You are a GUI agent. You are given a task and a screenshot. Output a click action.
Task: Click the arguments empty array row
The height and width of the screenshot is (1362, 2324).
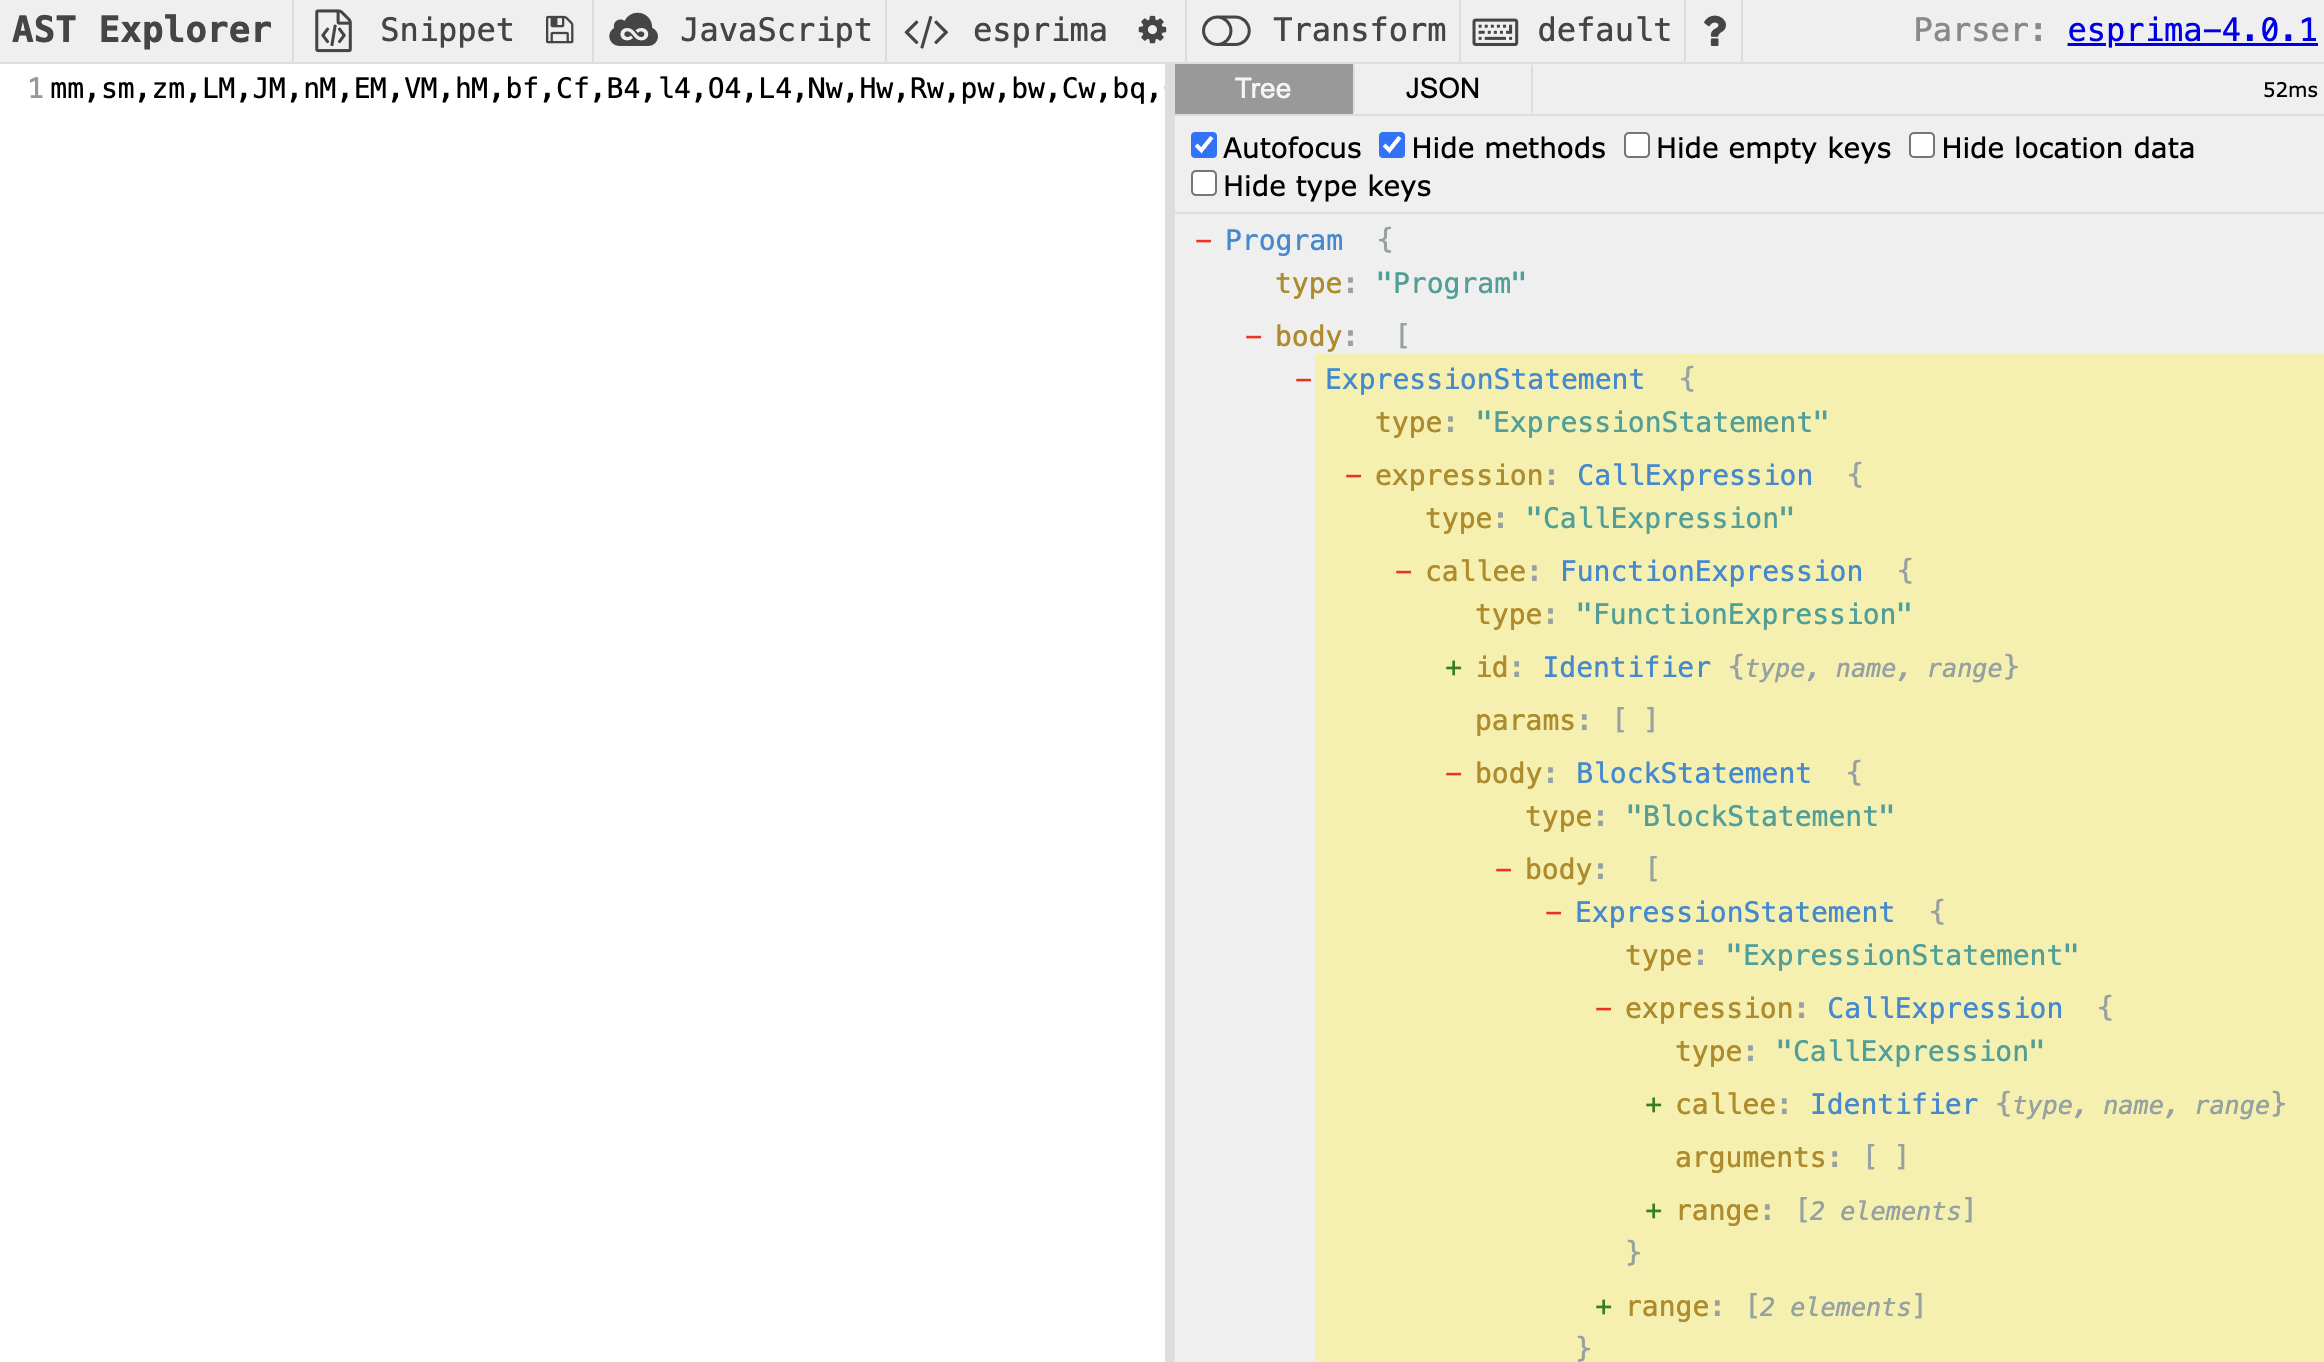pyautogui.click(x=1792, y=1157)
